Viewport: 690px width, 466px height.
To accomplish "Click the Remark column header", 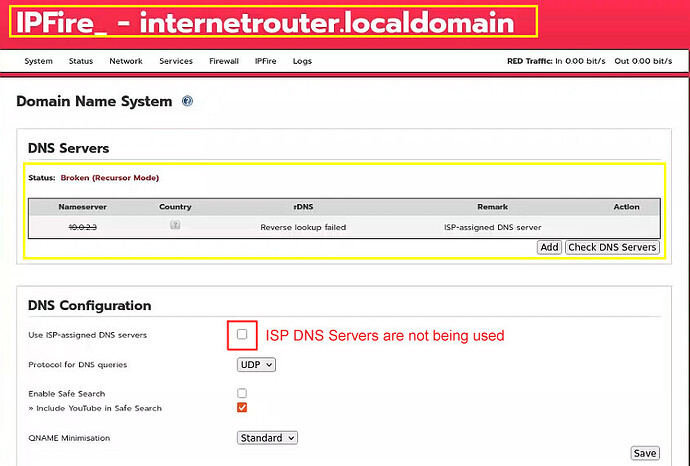I will 492,207.
